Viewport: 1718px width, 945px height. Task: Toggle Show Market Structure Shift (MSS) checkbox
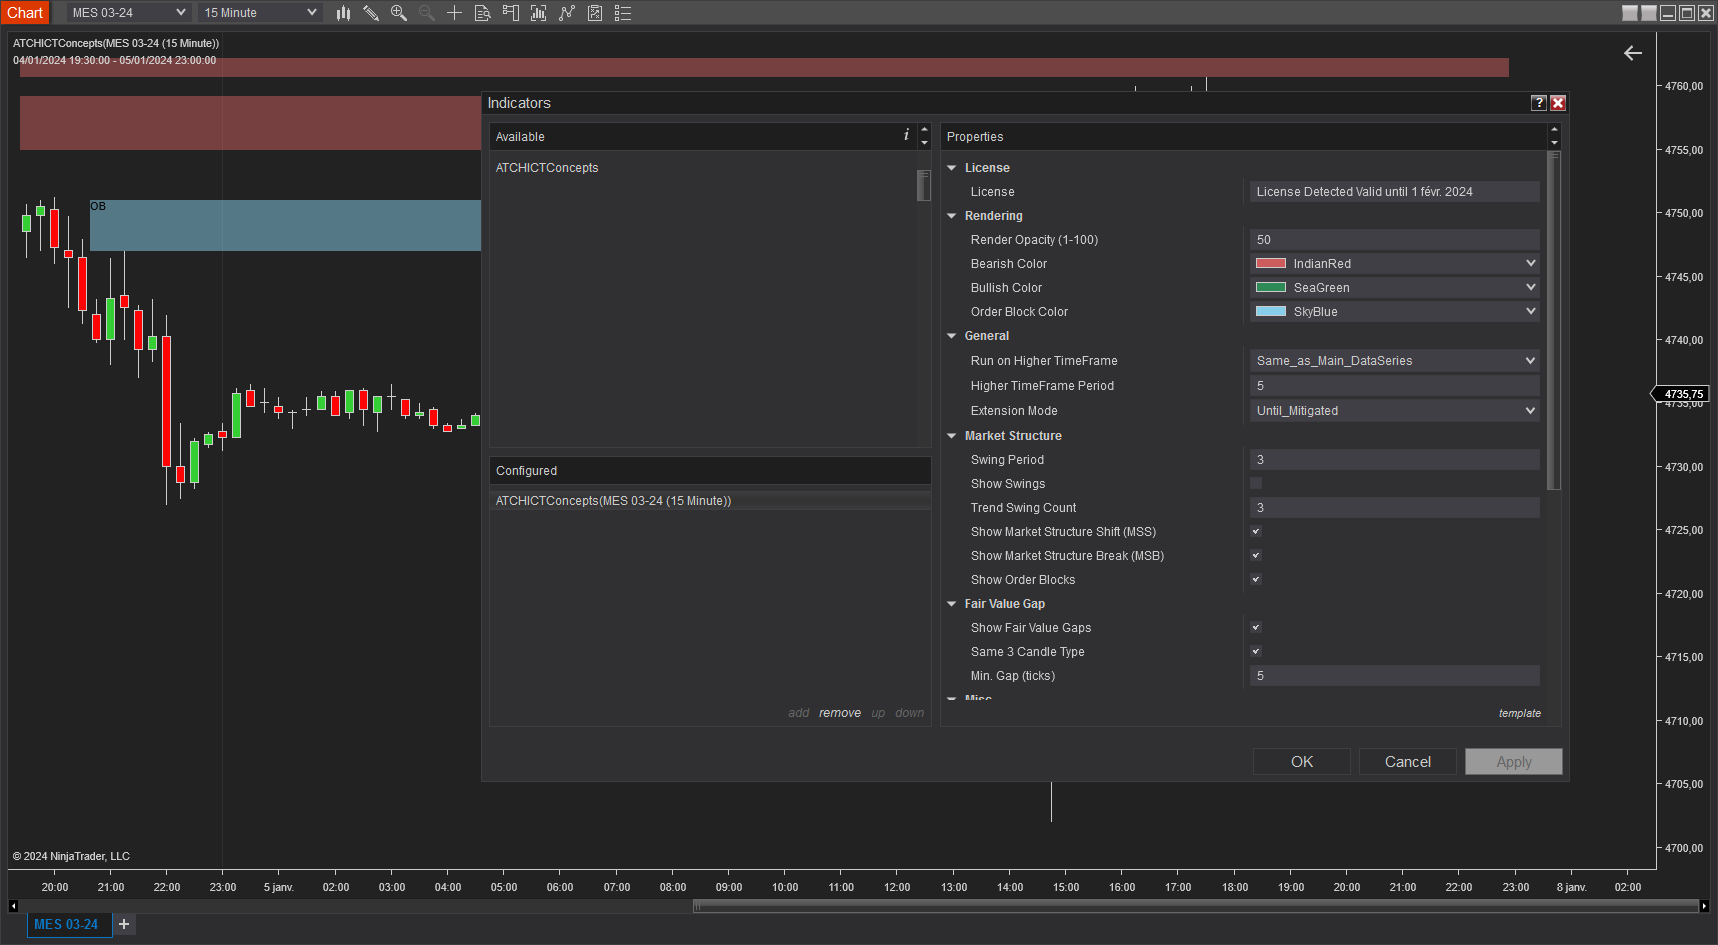1256,532
